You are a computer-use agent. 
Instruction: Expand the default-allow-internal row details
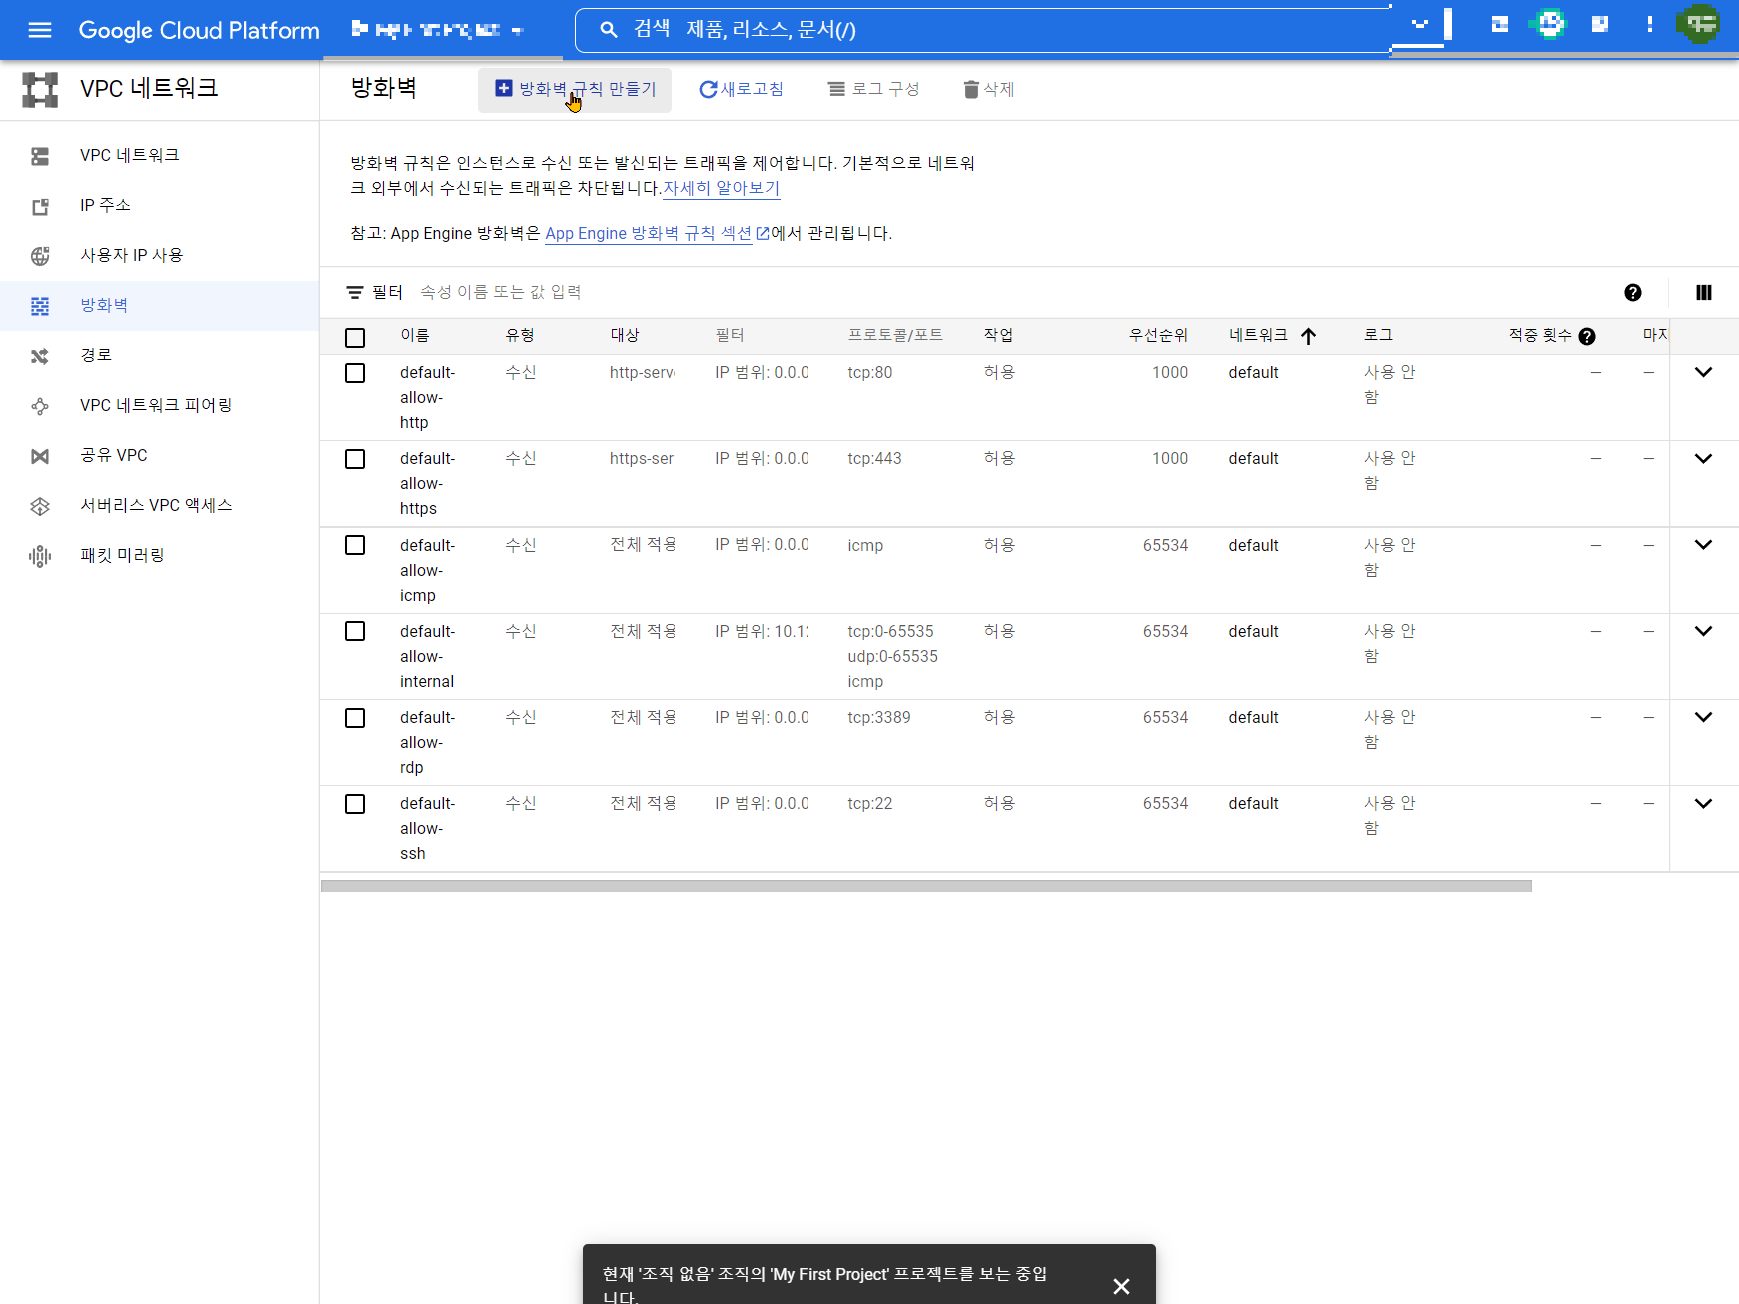pyautogui.click(x=1703, y=630)
